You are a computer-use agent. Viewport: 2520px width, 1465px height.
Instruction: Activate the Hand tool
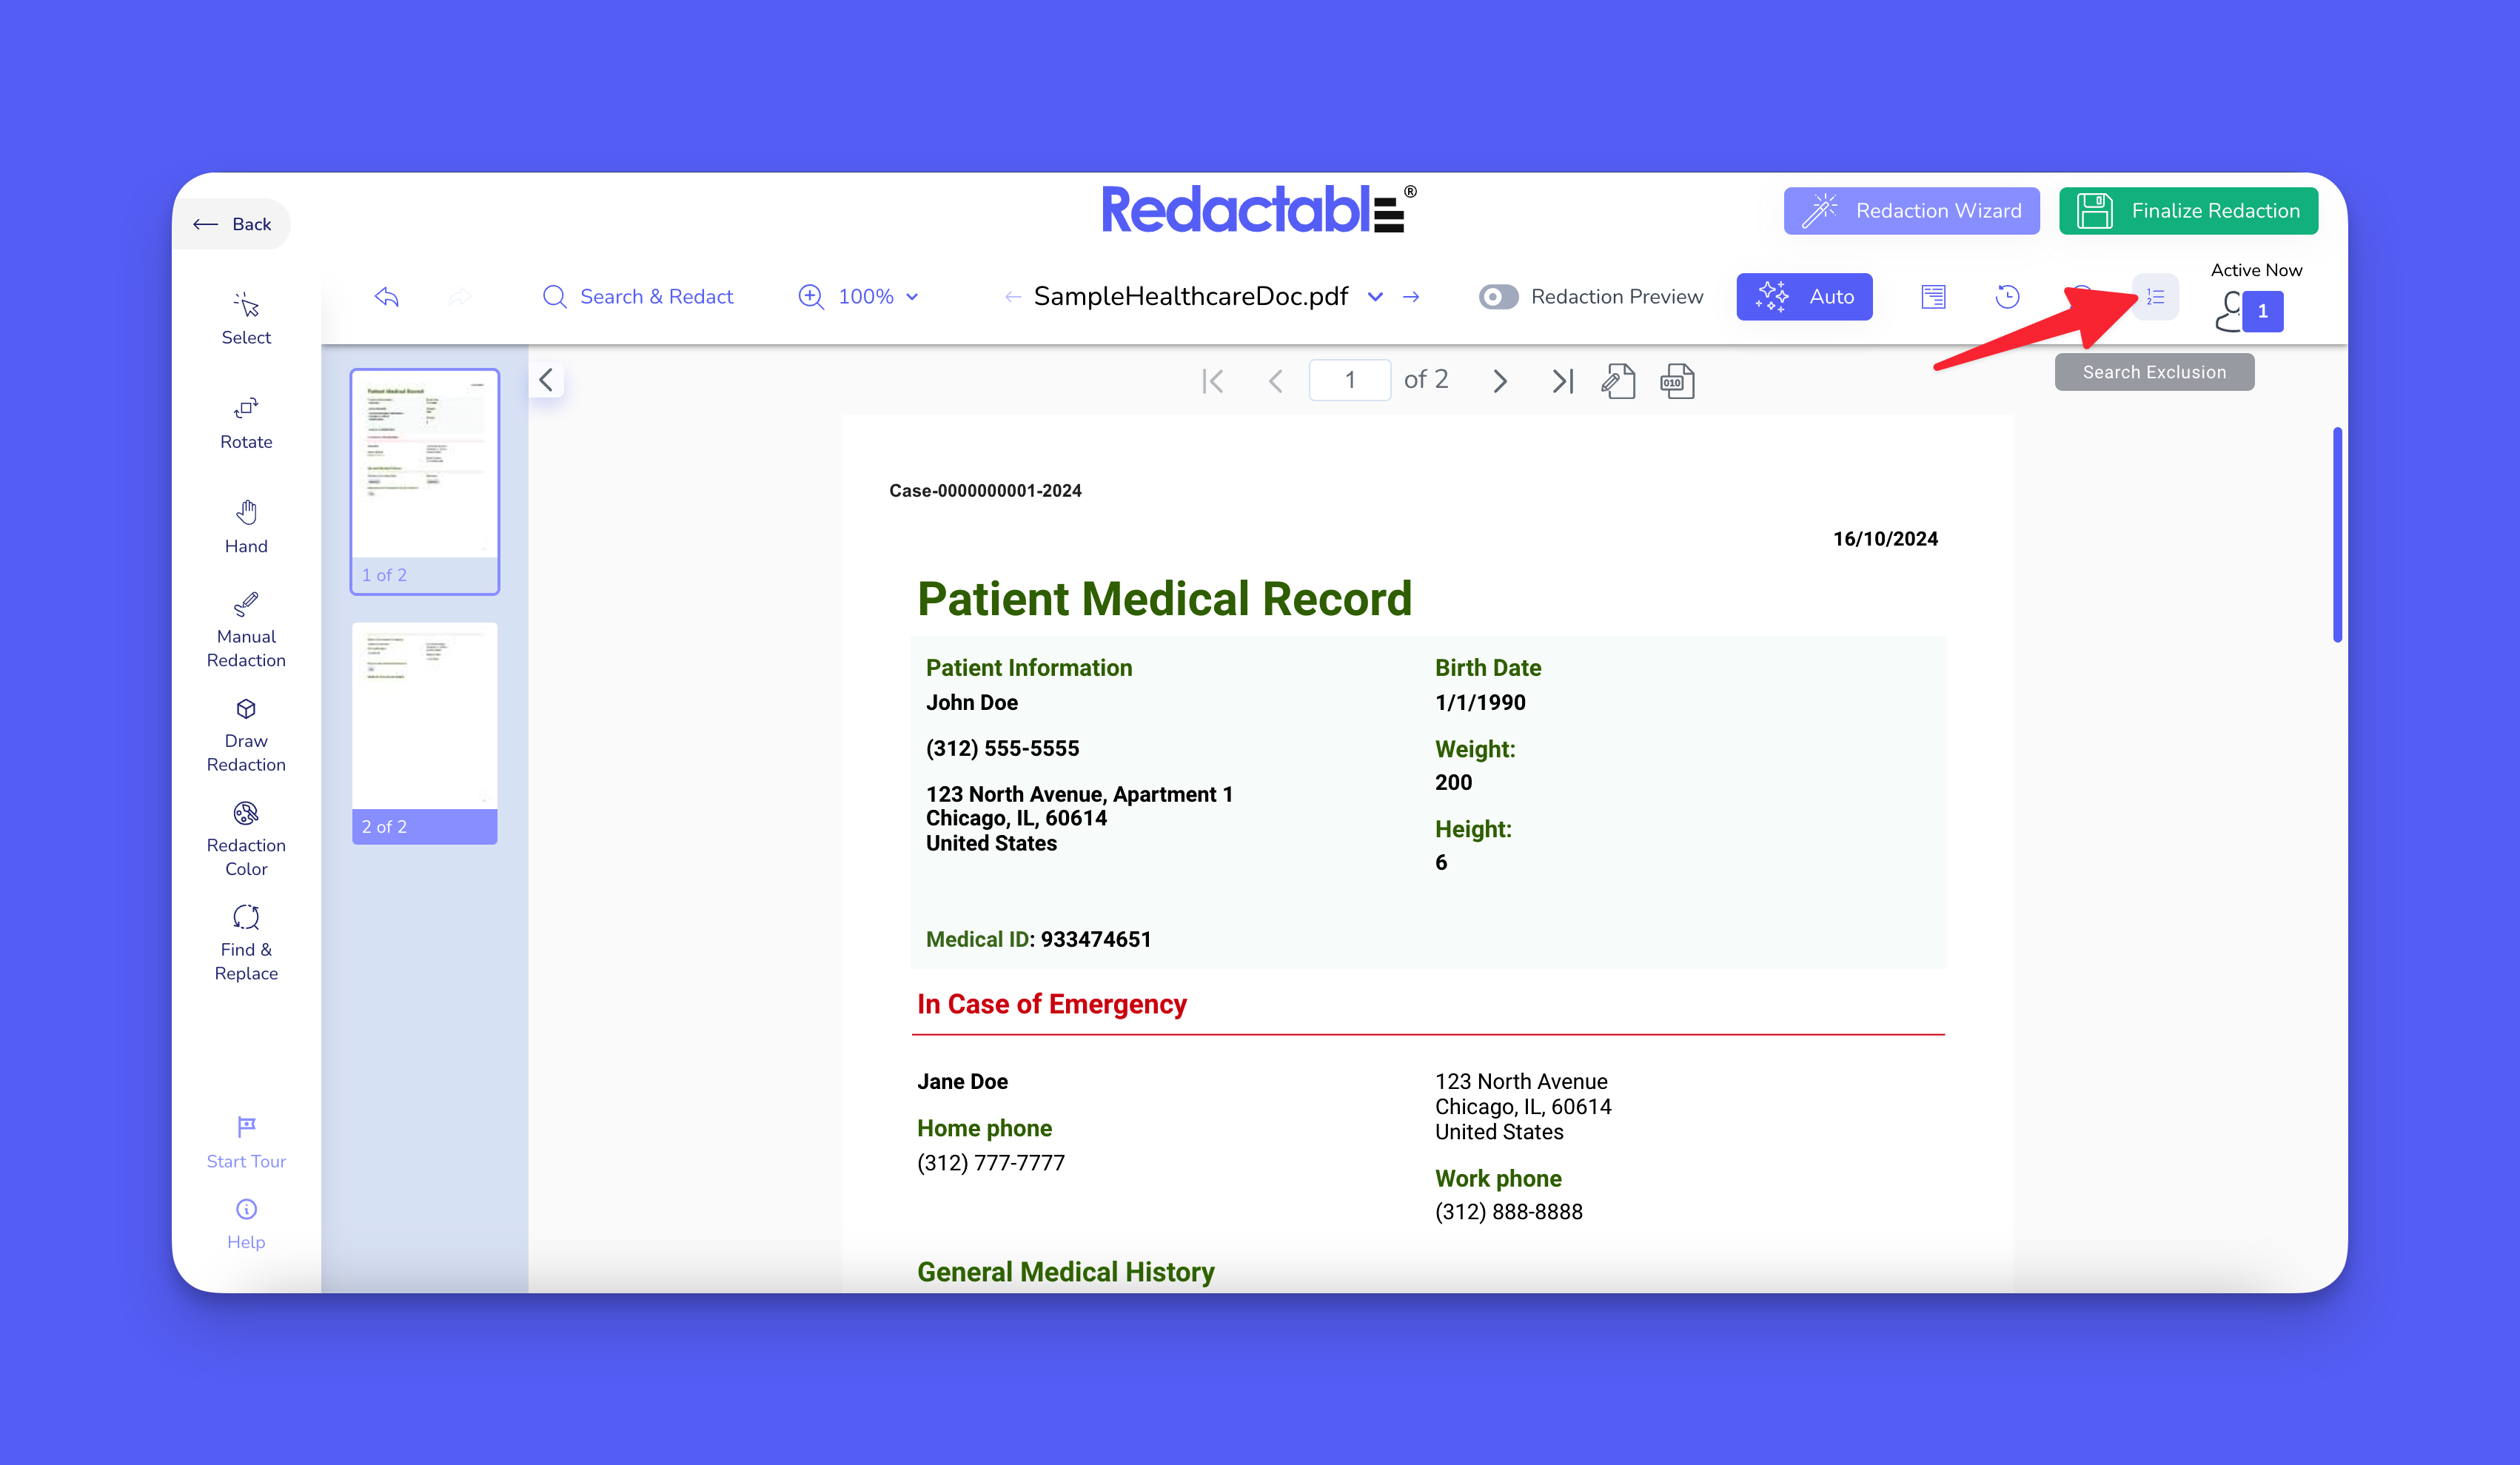pos(246,526)
